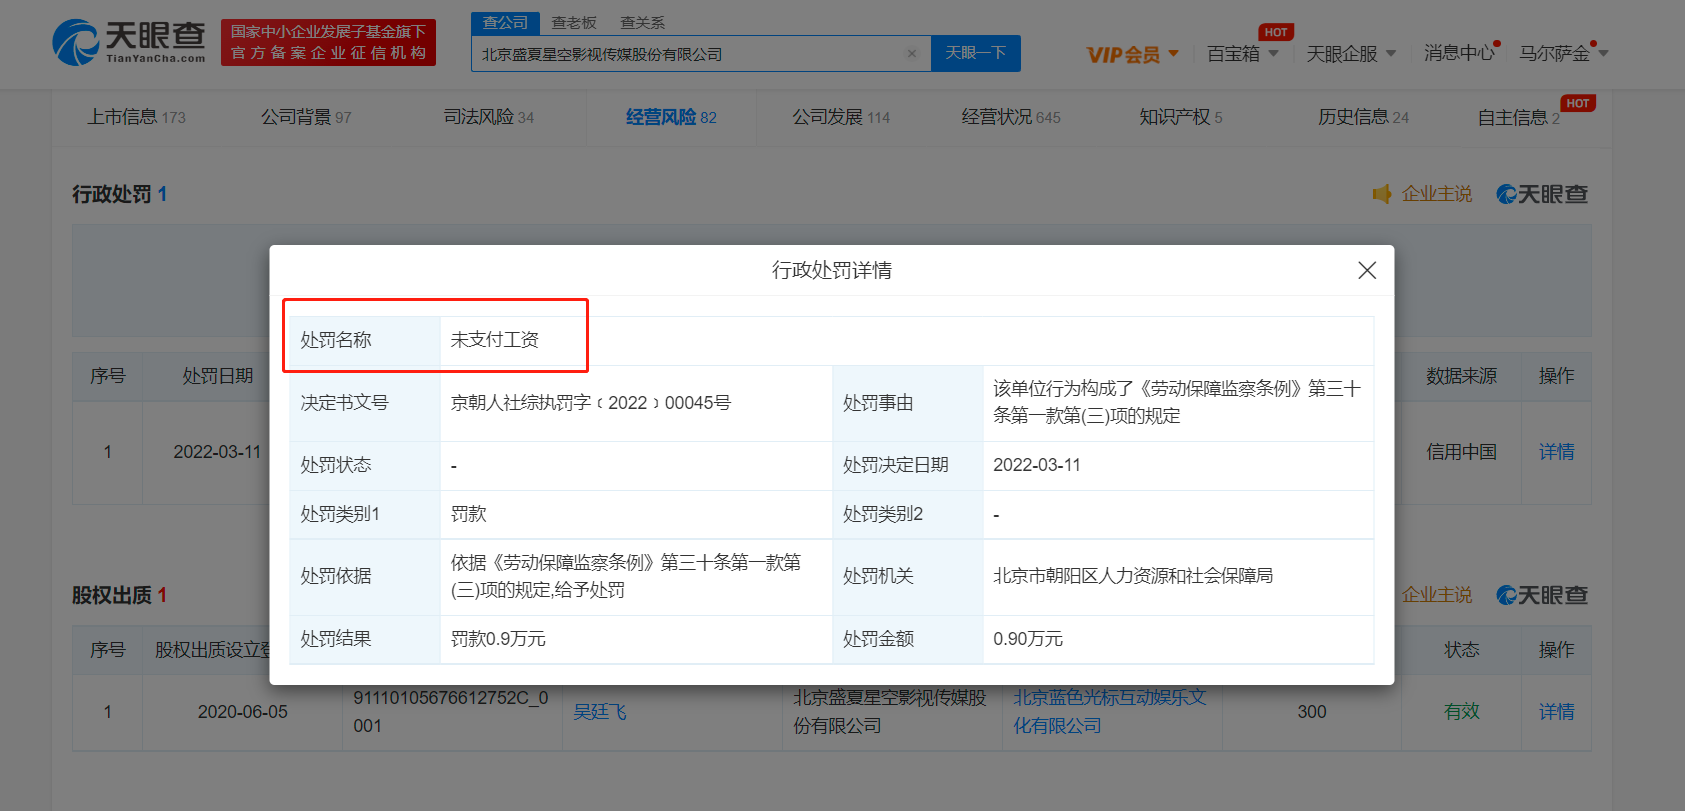This screenshot has width=1685, height=811.
Task: Open the 知识产权 tab
Action: [x=1181, y=117]
